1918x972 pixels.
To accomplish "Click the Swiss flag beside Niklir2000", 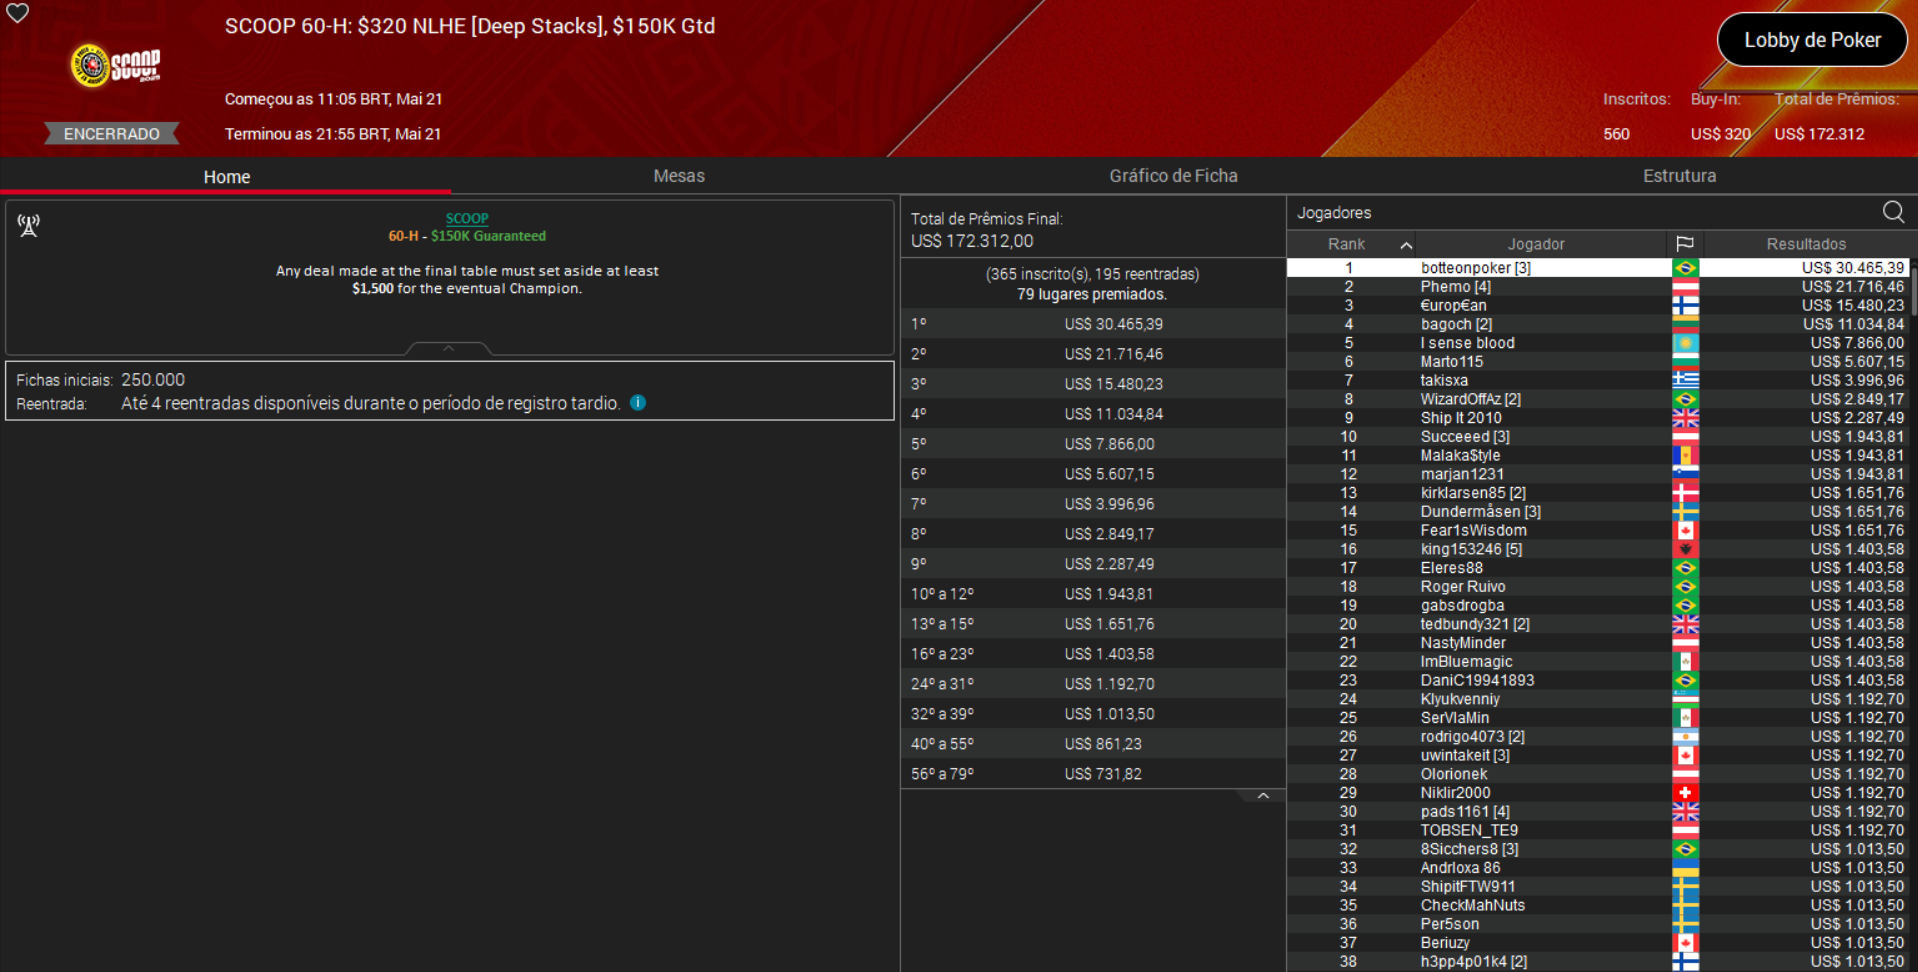I will tap(1685, 793).
